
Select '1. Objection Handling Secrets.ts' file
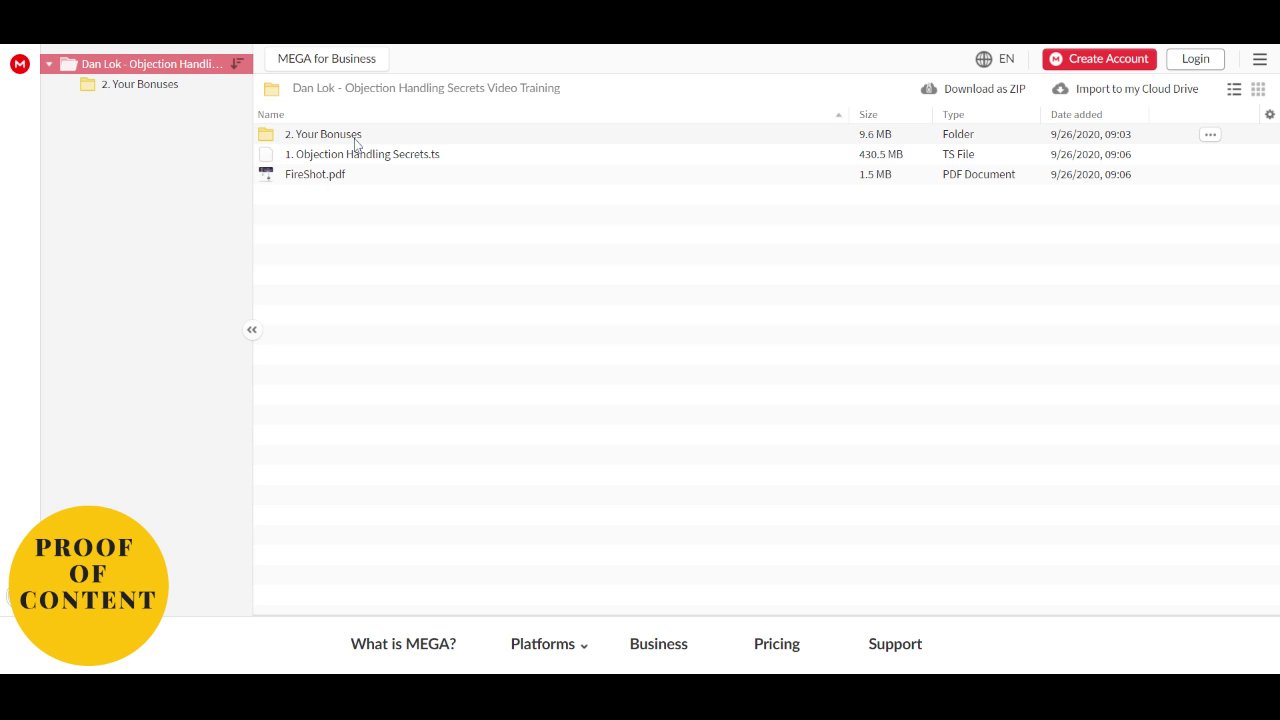pyautogui.click(x=362, y=154)
